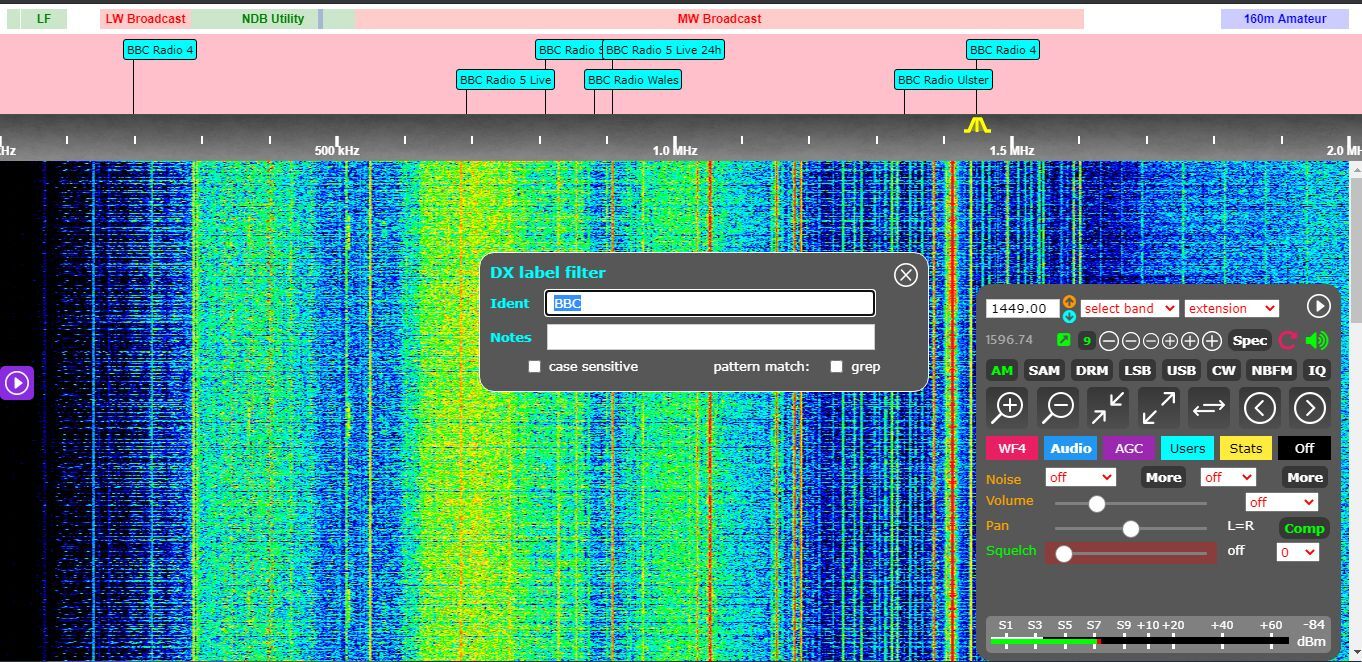Image resolution: width=1362 pixels, height=662 pixels.
Task: Toggle the Comp compression button
Action: (x=1304, y=528)
